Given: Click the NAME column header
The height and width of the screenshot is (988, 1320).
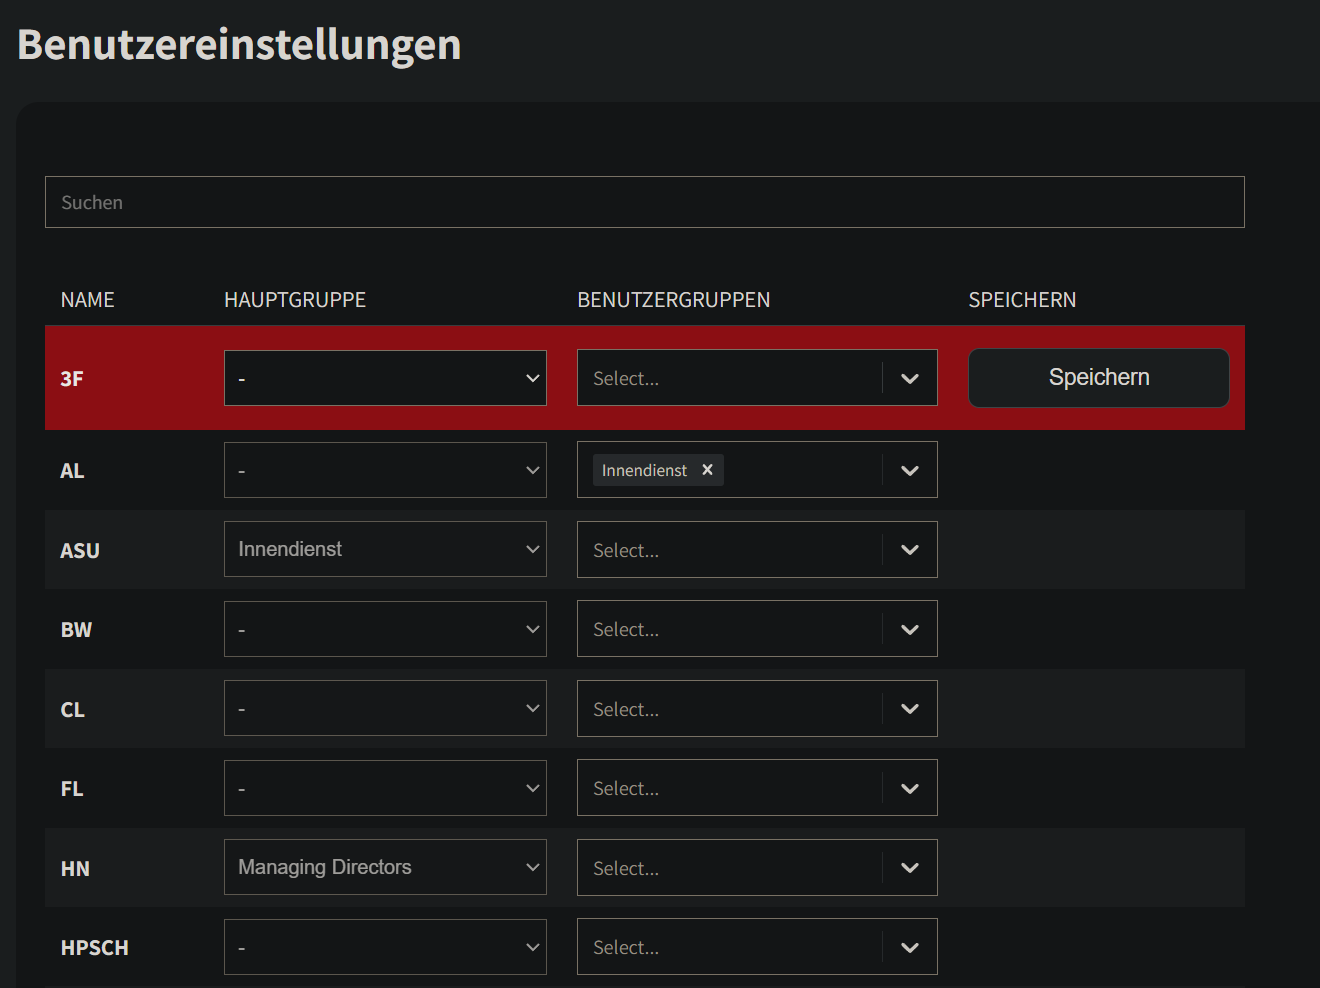Looking at the screenshot, I should click(x=88, y=300).
